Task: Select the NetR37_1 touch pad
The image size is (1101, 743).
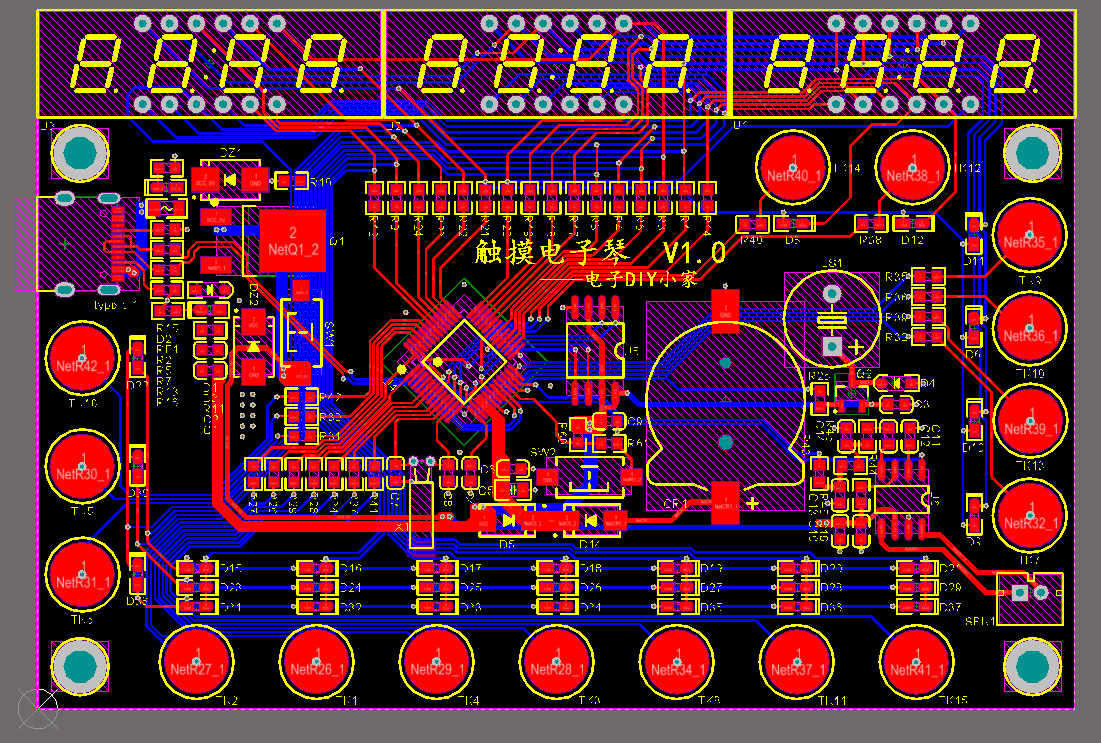Action: 797,662
